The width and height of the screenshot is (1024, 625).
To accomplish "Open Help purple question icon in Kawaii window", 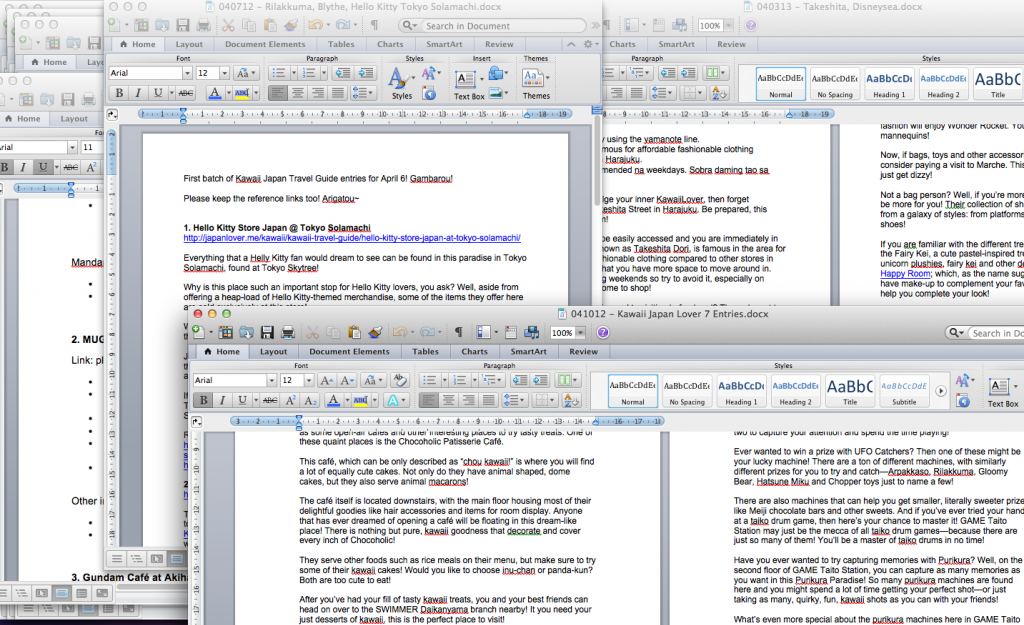I will pyautogui.click(x=603, y=332).
